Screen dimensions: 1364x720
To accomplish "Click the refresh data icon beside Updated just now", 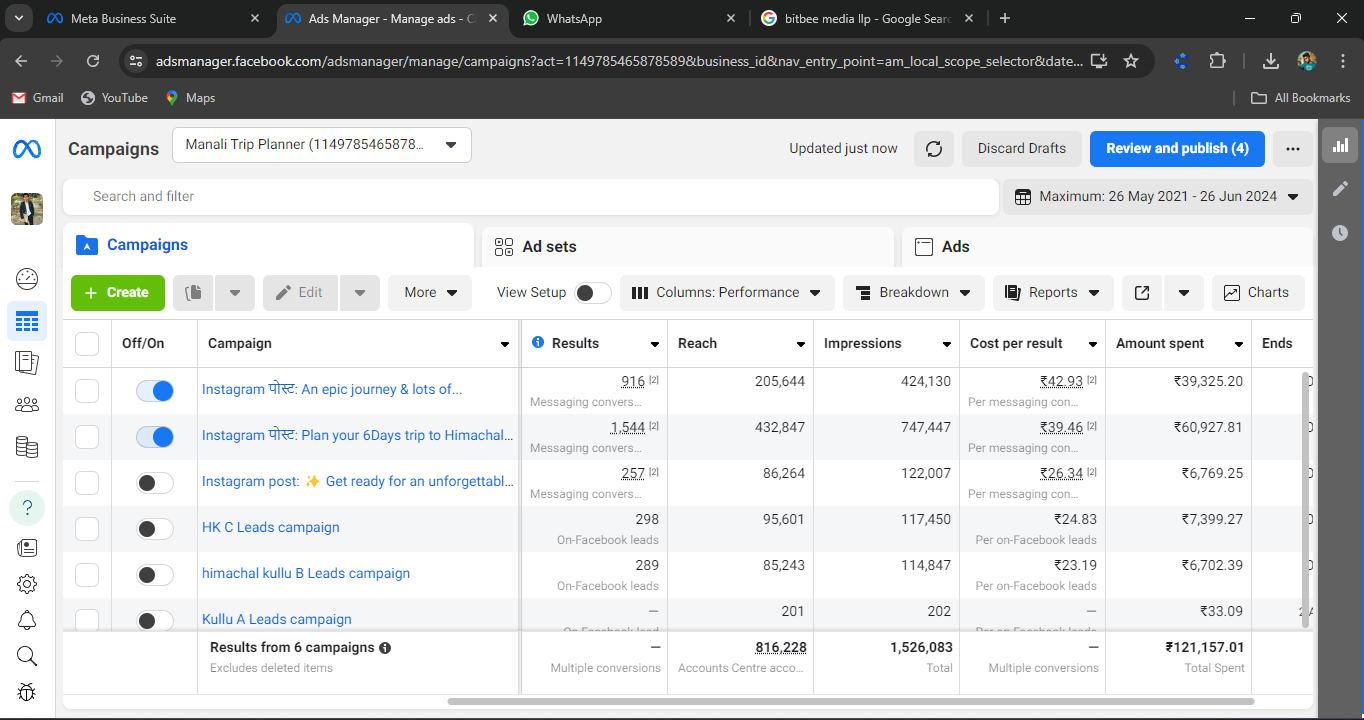I will tap(934, 149).
